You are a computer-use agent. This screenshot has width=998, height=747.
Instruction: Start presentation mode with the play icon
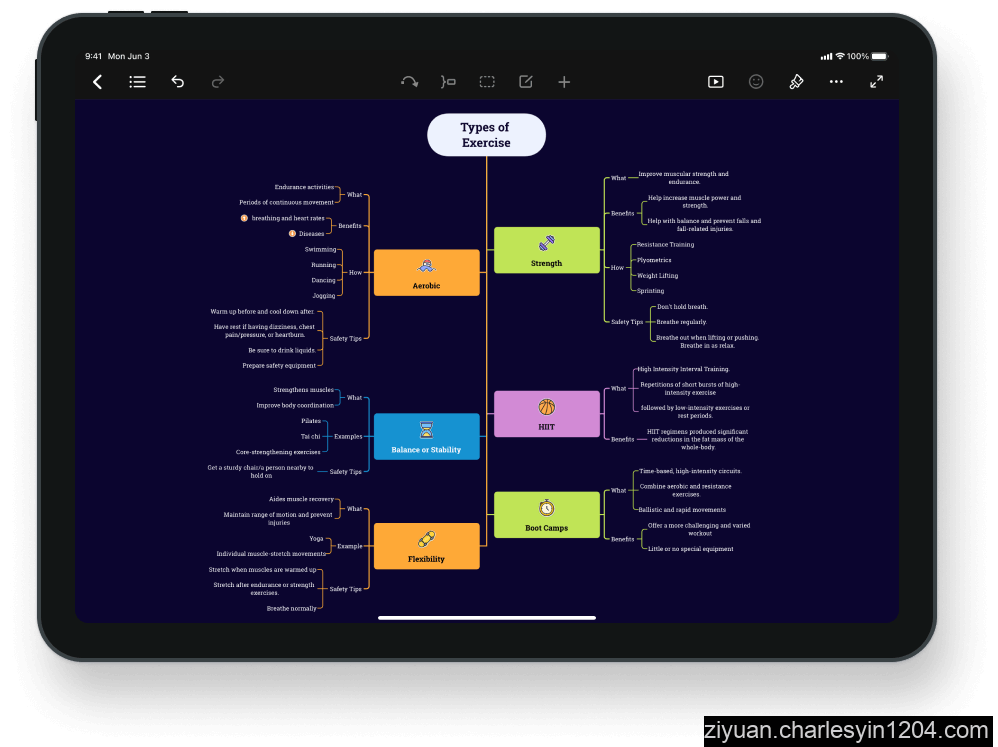click(x=716, y=82)
